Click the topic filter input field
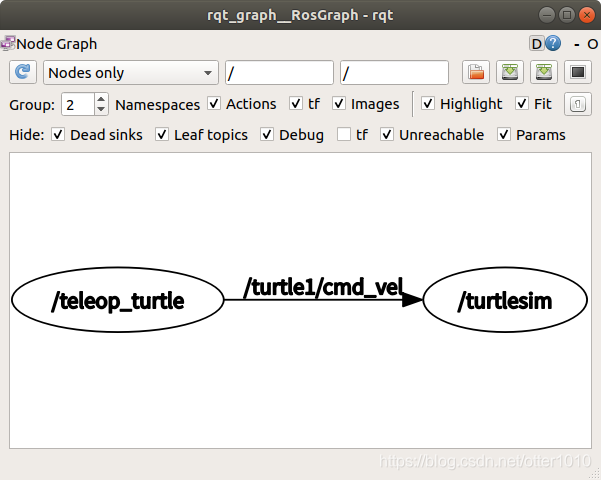Screen dimensions: 601x480 (394, 72)
